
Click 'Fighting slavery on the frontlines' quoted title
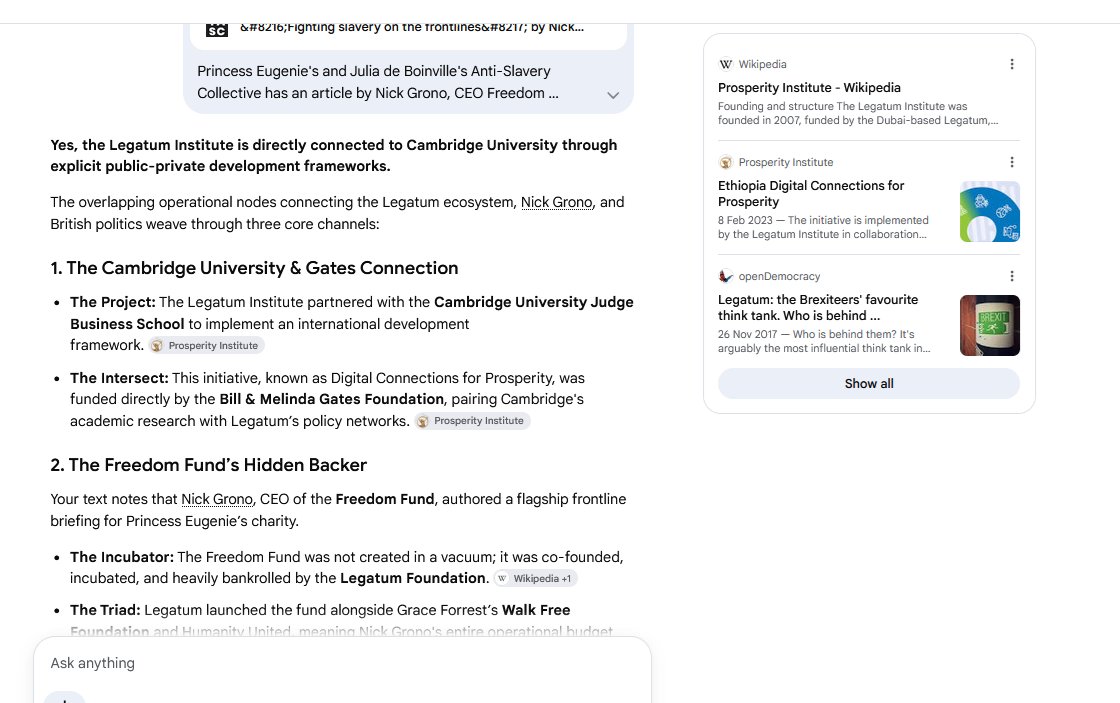point(412,27)
